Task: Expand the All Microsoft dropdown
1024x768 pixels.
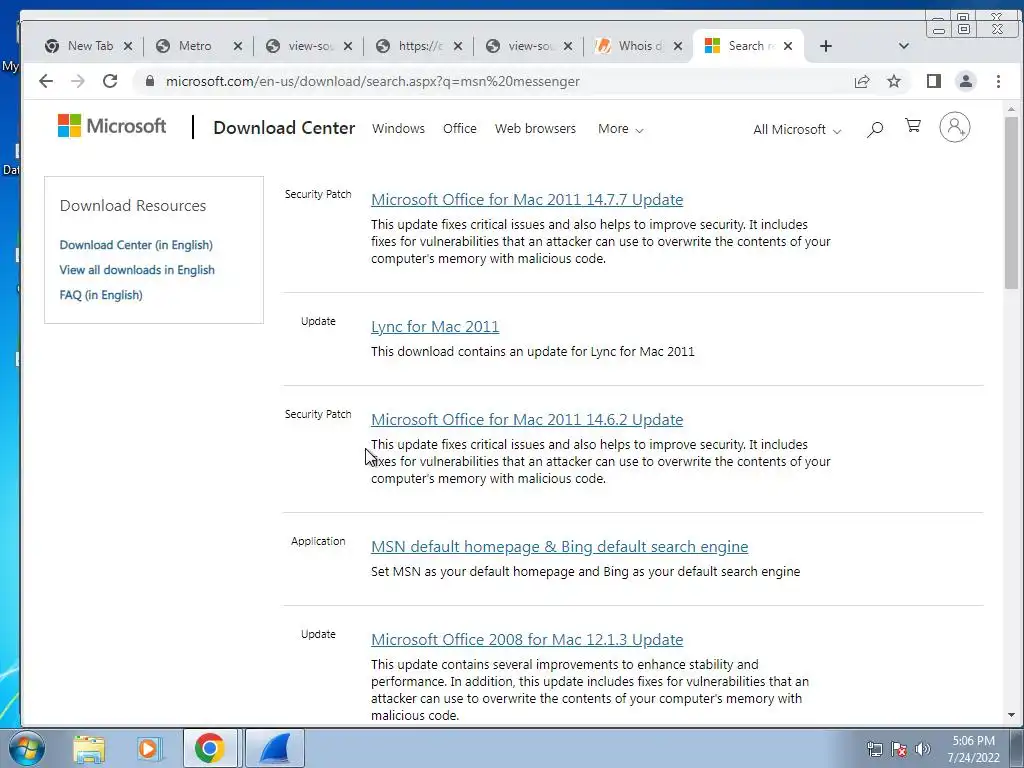Action: click(797, 129)
